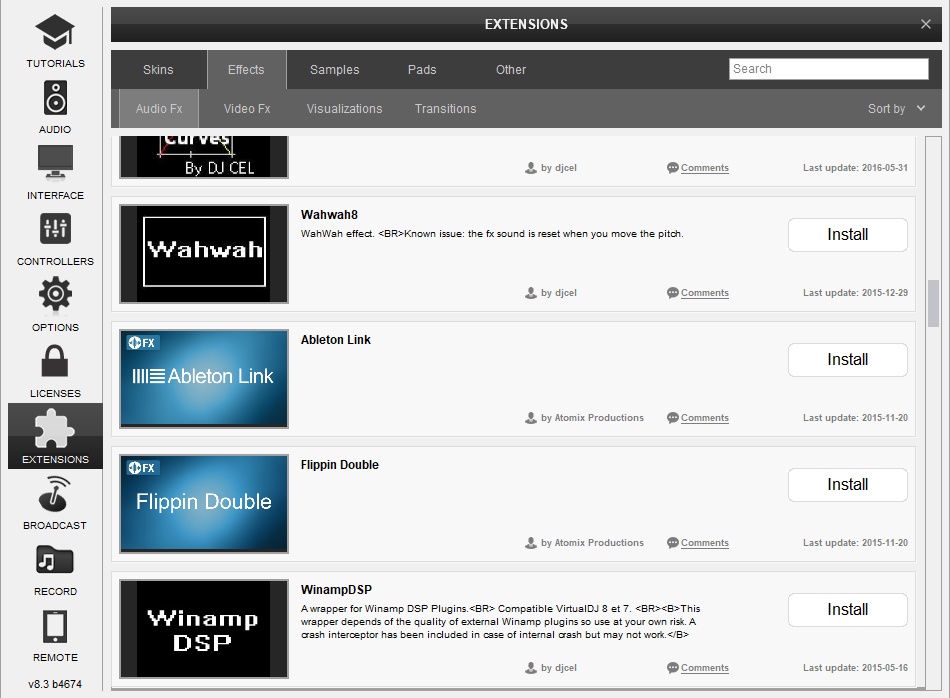Open Comments link for Wahwah8
Viewport: 950px width, 698px height.
click(x=705, y=293)
